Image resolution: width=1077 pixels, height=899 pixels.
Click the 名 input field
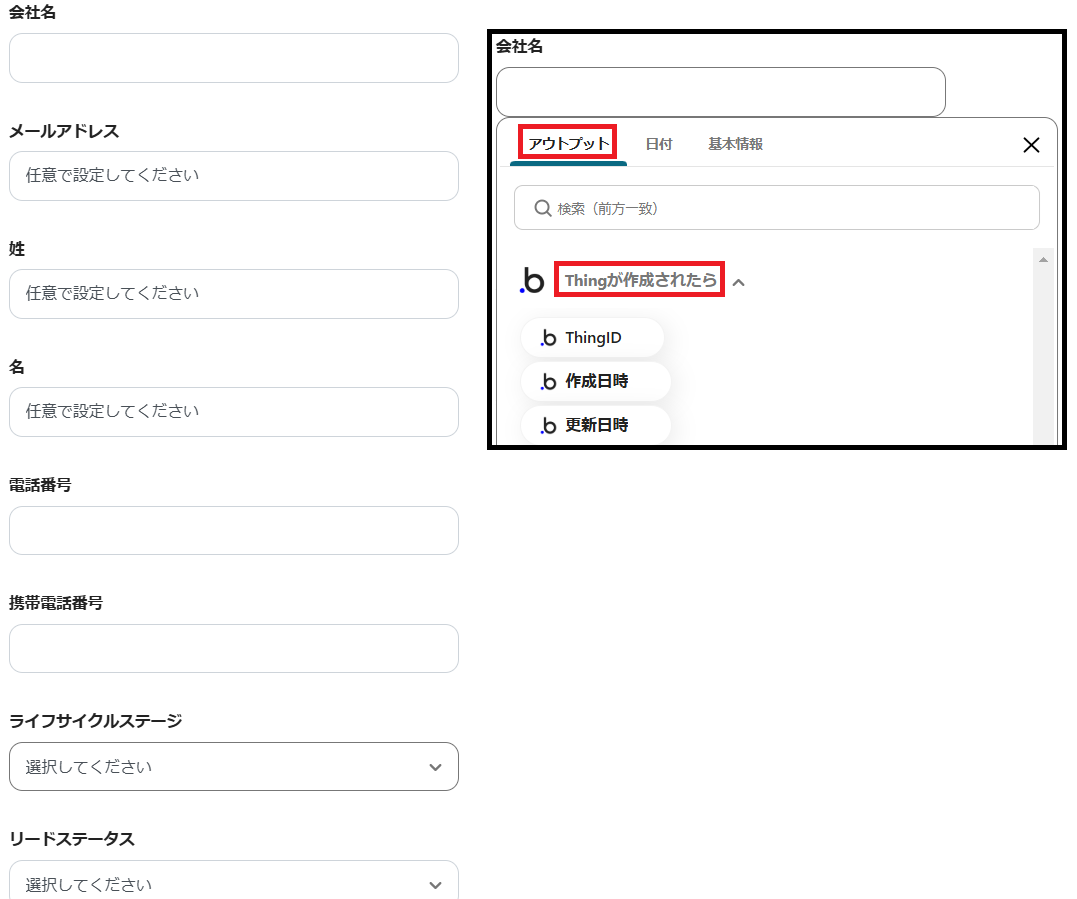pyautogui.click(x=233, y=412)
